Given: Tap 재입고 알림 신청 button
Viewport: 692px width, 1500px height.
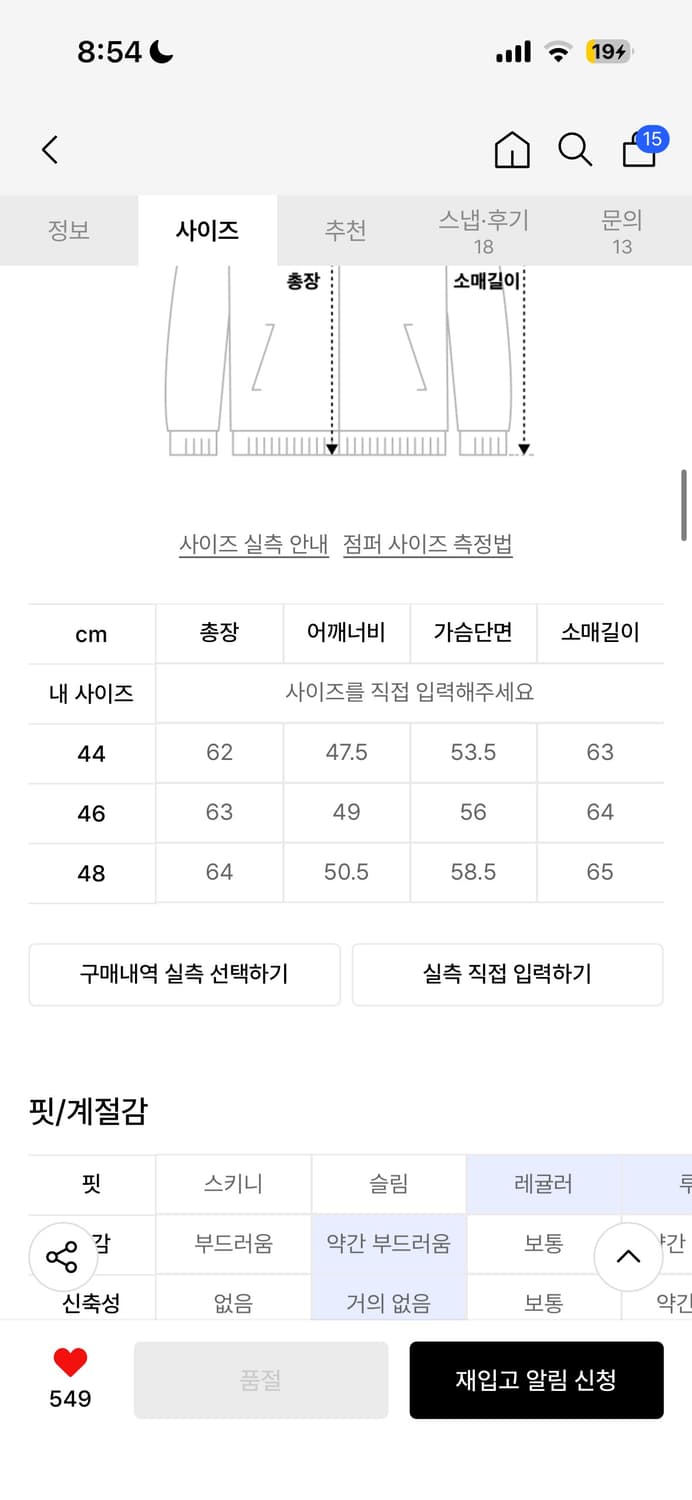Looking at the screenshot, I should point(537,1380).
